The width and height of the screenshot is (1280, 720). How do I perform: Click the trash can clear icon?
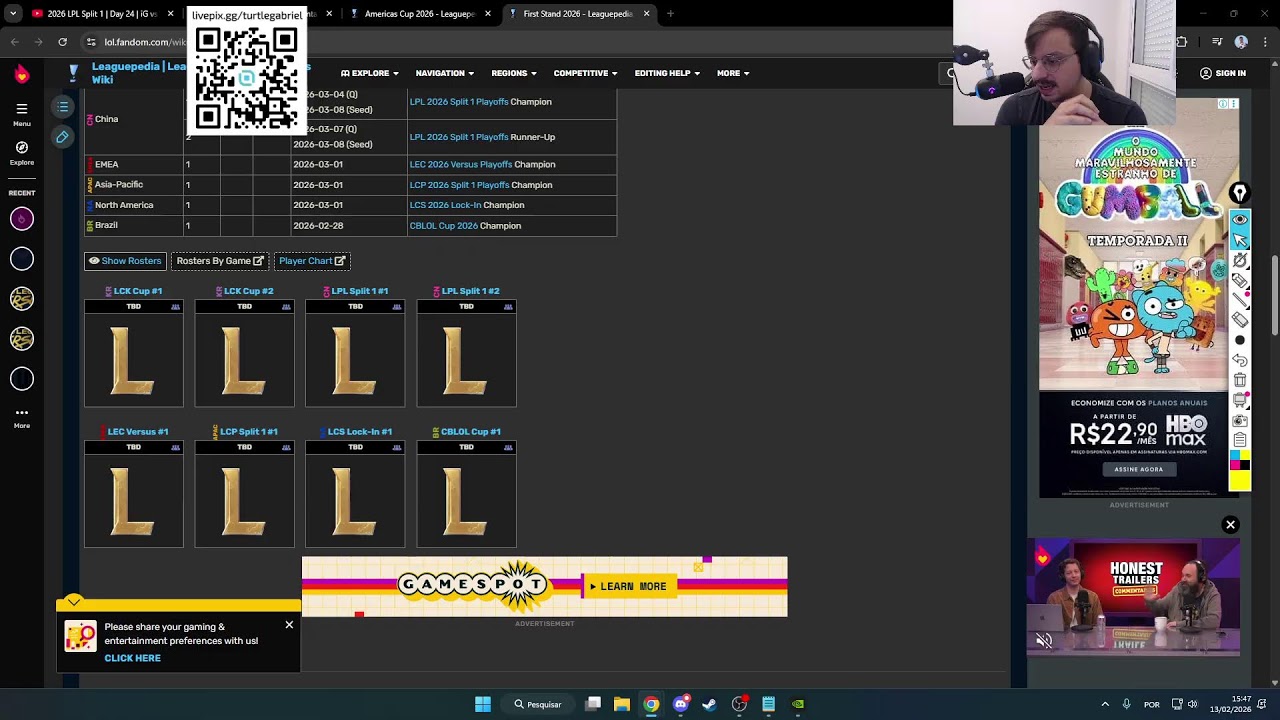coord(1240,380)
